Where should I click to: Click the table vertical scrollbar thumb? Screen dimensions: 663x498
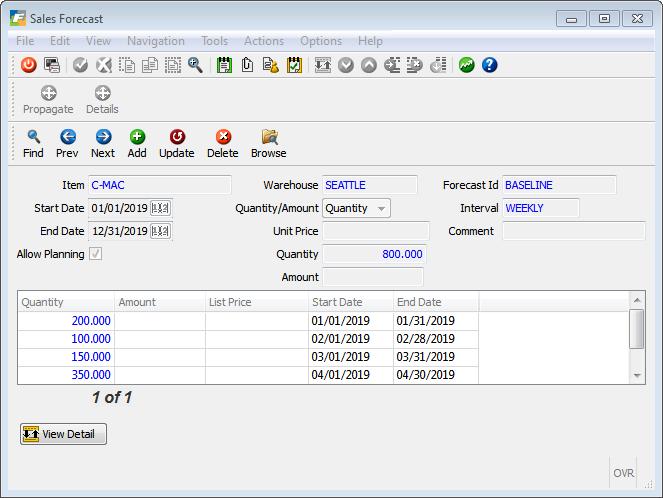(637, 329)
